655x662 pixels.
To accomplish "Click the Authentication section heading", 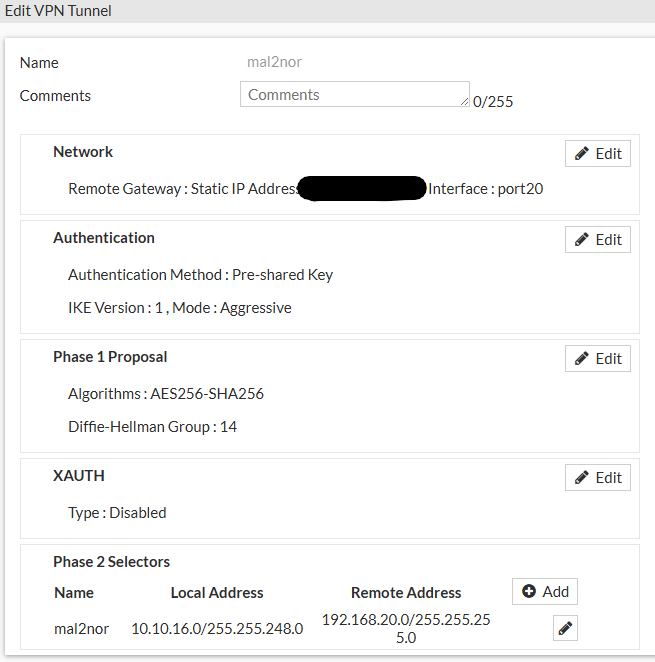I will [x=104, y=238].
